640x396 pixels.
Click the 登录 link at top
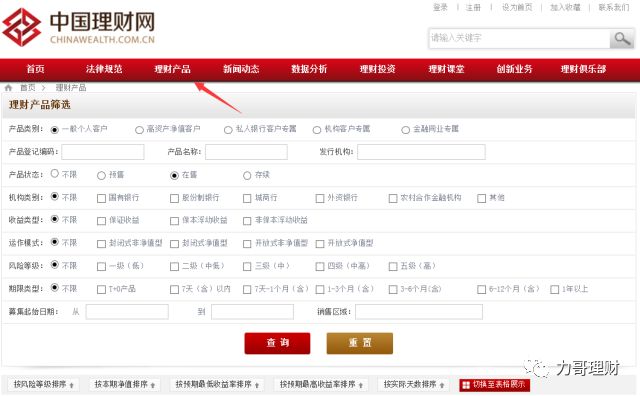(x=440, y=7)
